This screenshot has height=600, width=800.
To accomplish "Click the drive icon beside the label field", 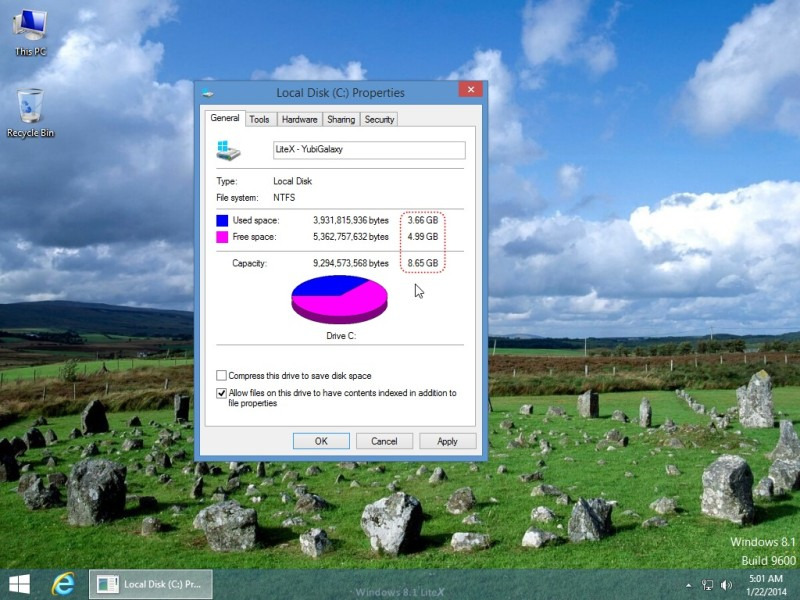I will pos(228,151).
